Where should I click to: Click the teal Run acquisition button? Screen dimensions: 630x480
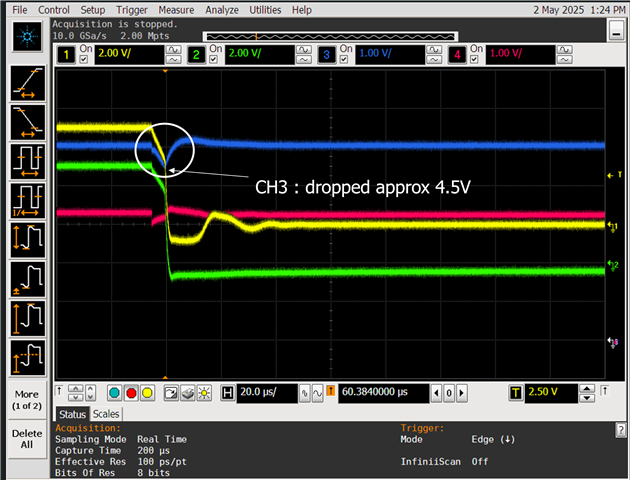coord(115,393)
